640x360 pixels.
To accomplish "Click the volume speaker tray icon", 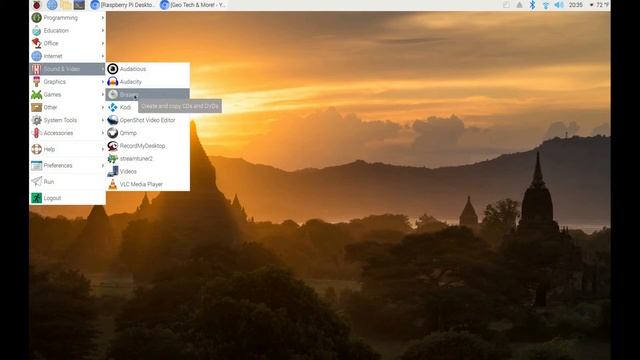I will pos(559,5).
